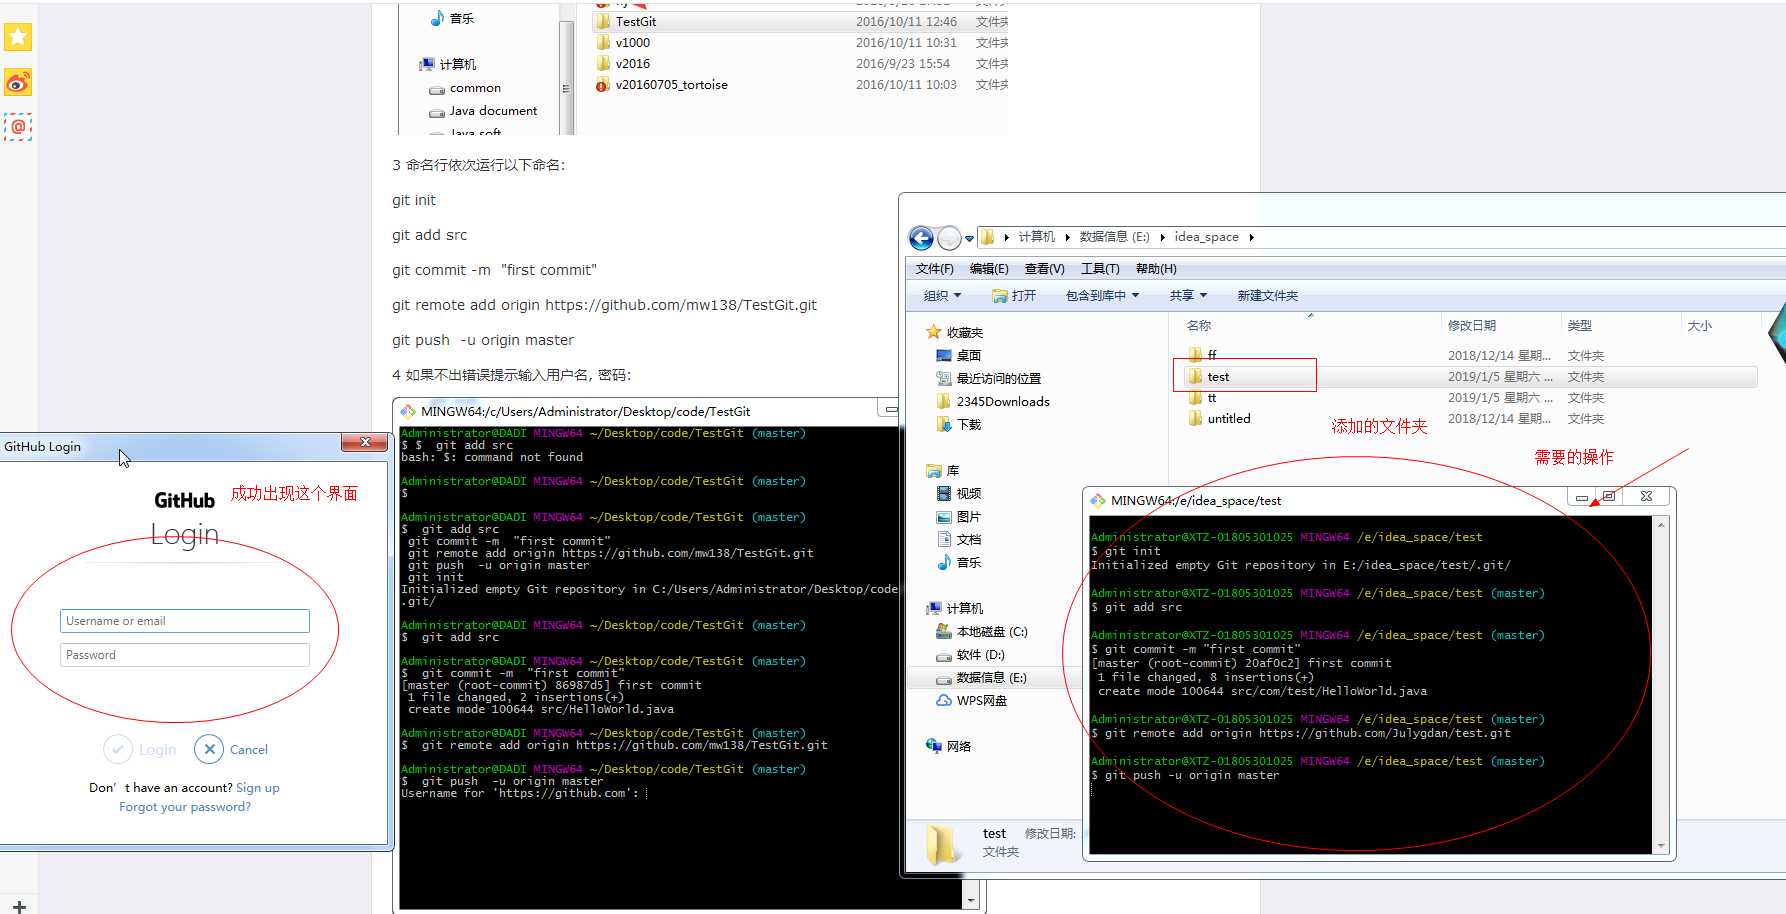Click idea_space breadcrumb in address bar
Screen dimensions: 1786x914
click(1207, 237)
